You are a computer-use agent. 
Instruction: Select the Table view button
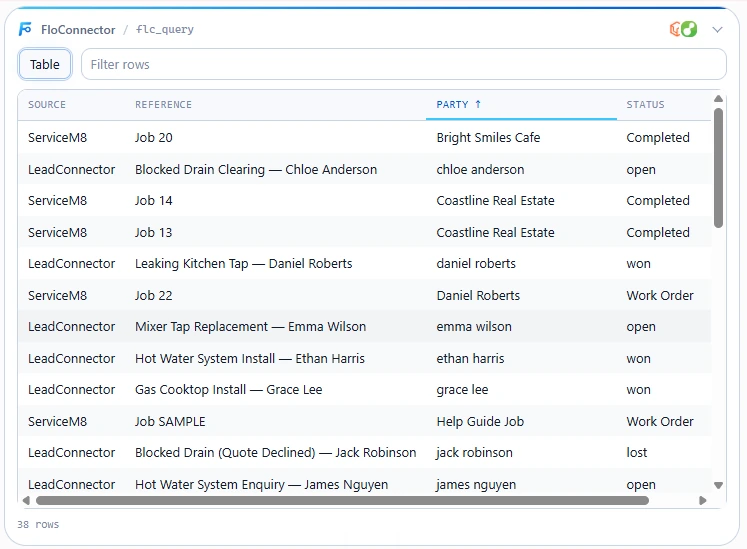tap(45, 64)
